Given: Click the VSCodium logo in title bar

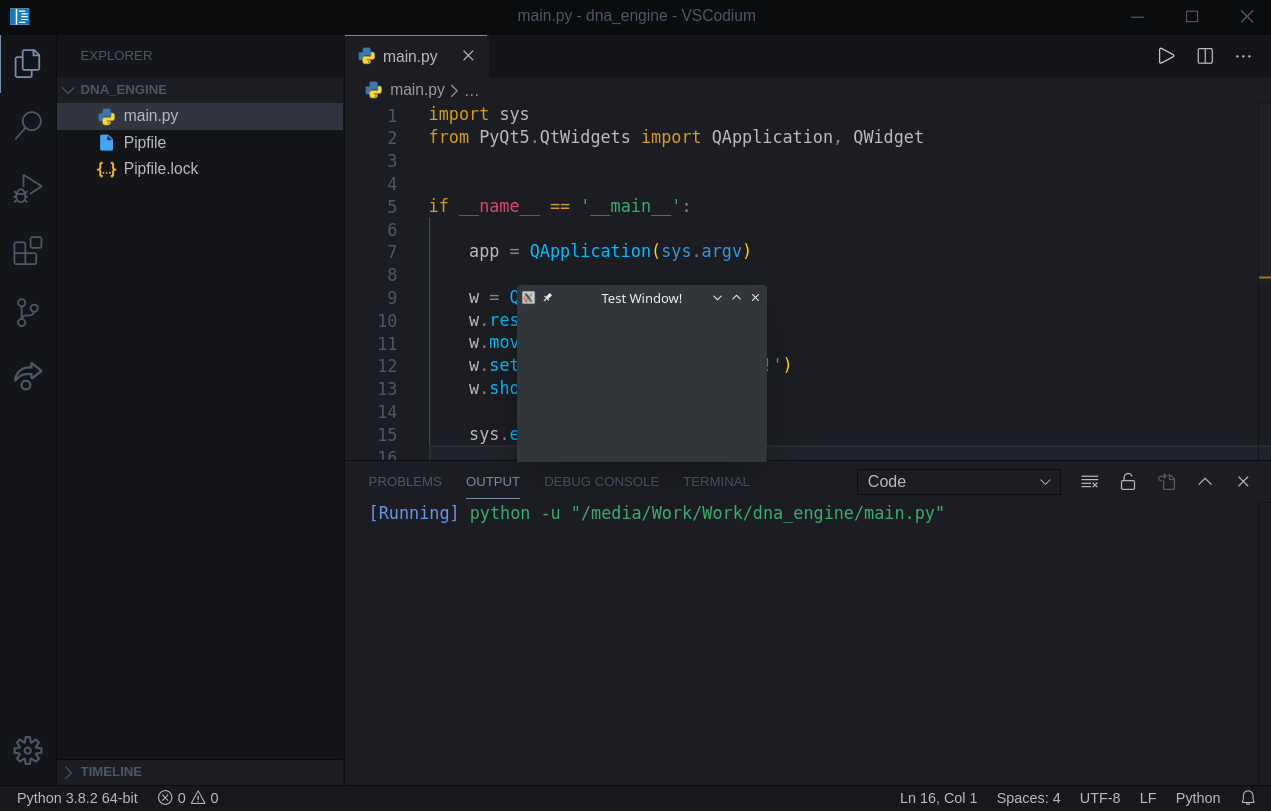Looking at the screenshot, I should click(20, 16).
